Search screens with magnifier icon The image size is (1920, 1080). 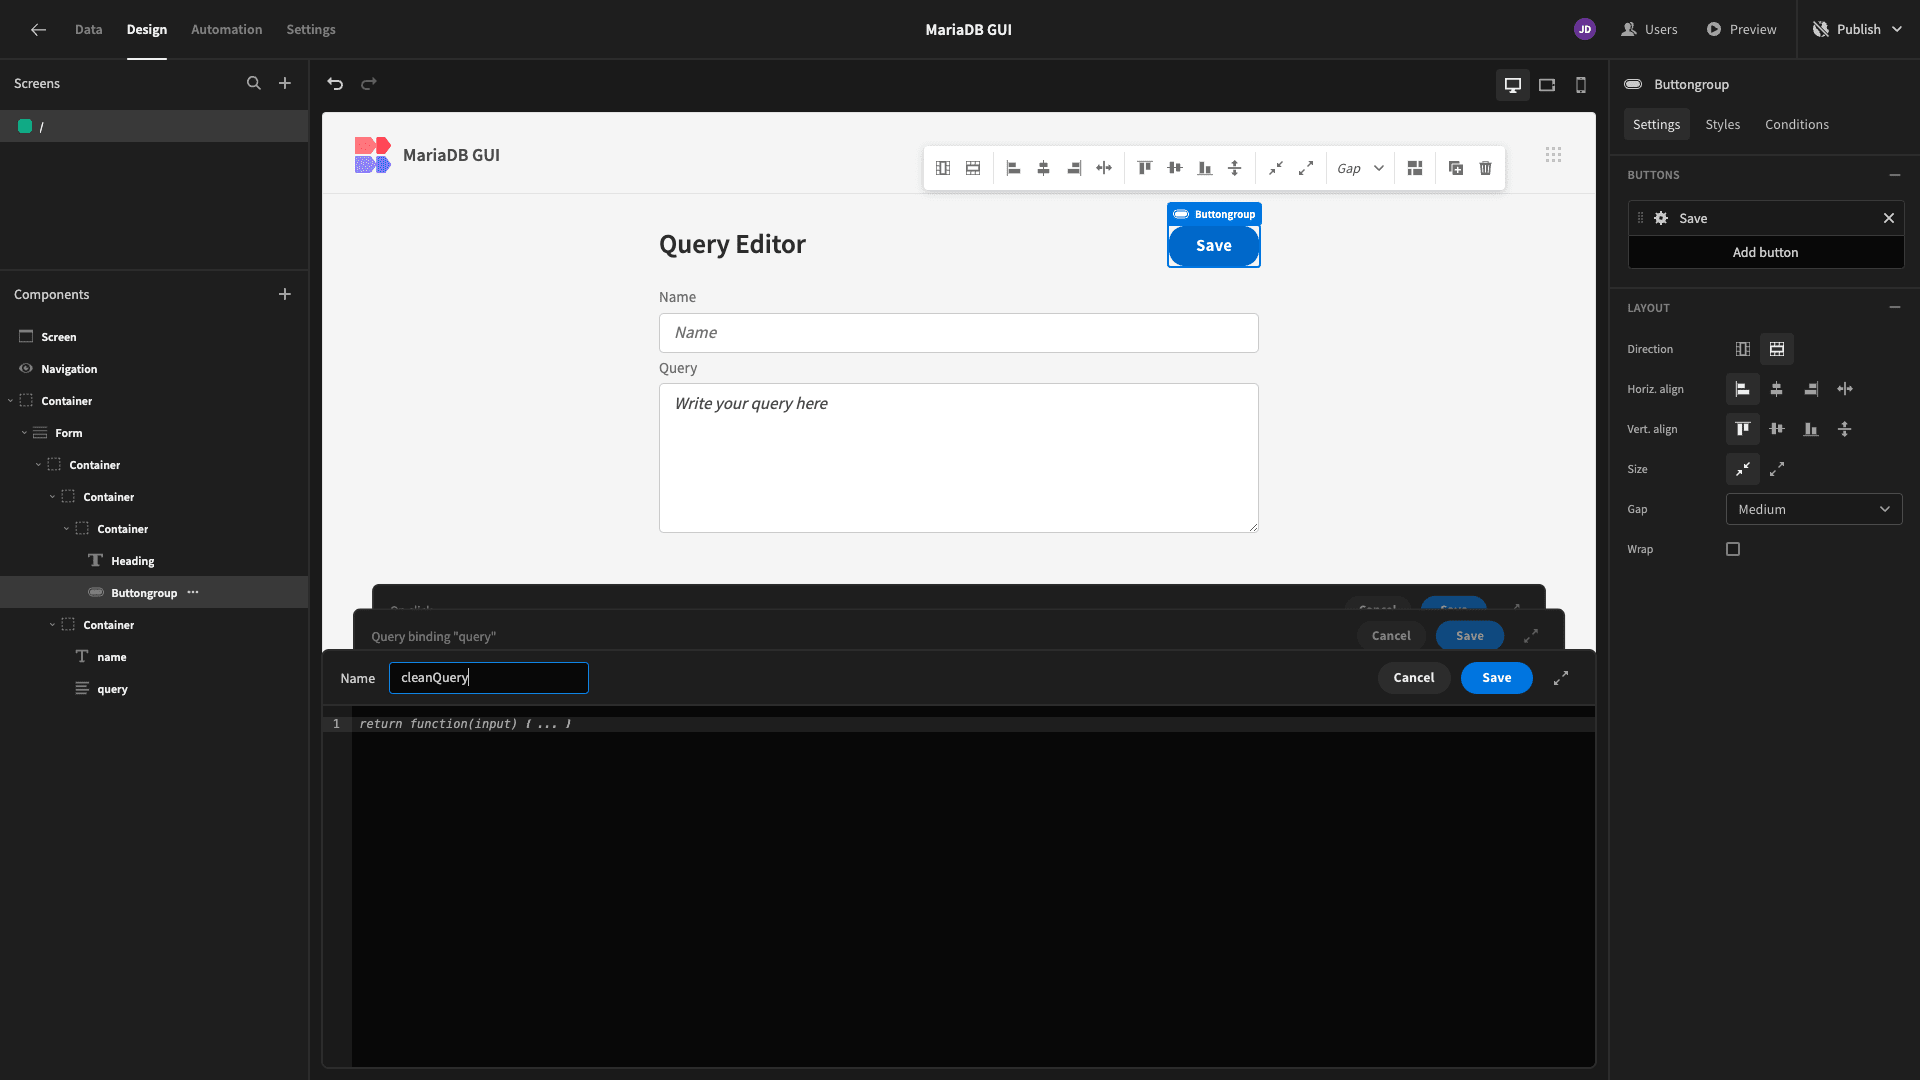254,84
